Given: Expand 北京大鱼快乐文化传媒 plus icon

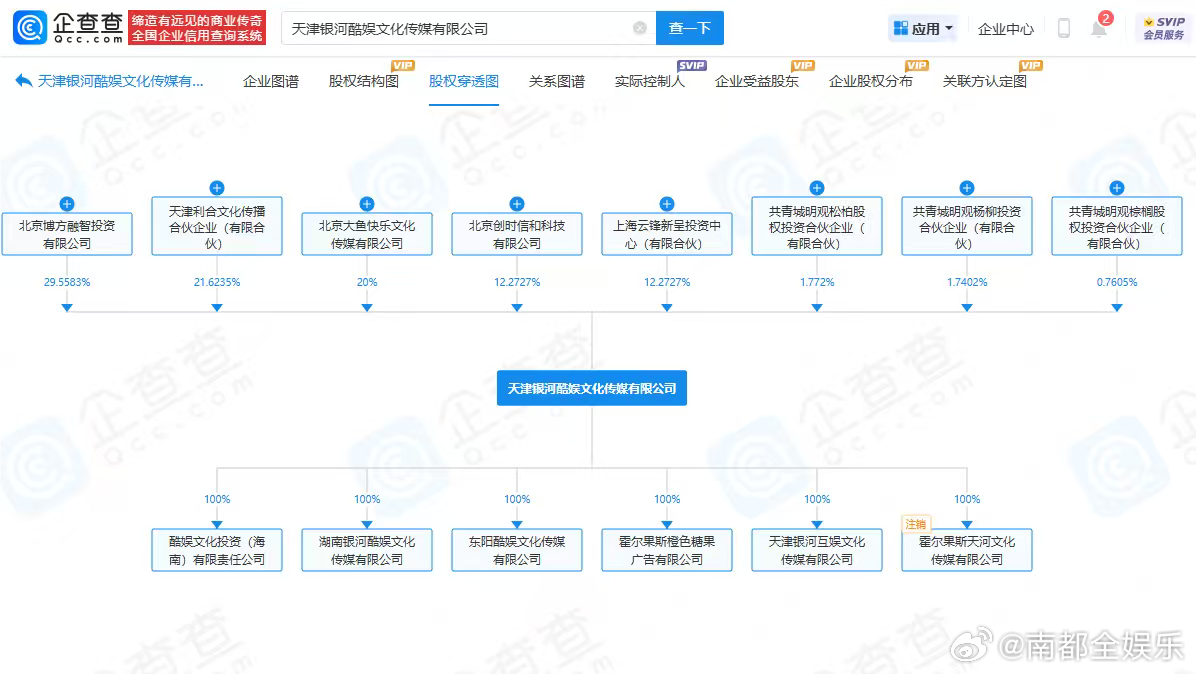Looking at the screenshot, I should pyautogui.click(x=367, y=204).
